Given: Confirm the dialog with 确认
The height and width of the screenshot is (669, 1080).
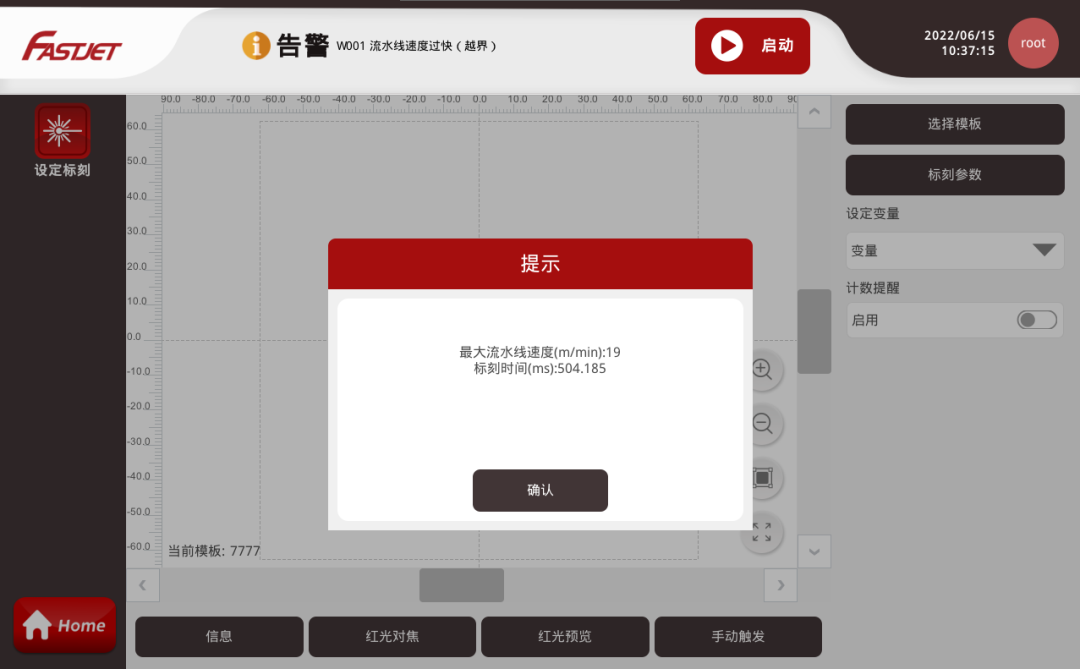Looking at the screenshot, I should click(x=540, y=490).
